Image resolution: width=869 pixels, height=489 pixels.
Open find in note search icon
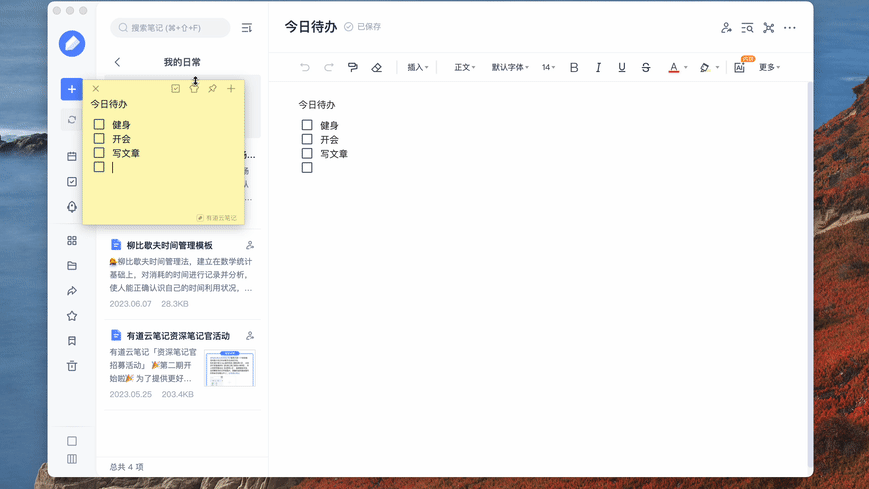[x=747, y=28]
